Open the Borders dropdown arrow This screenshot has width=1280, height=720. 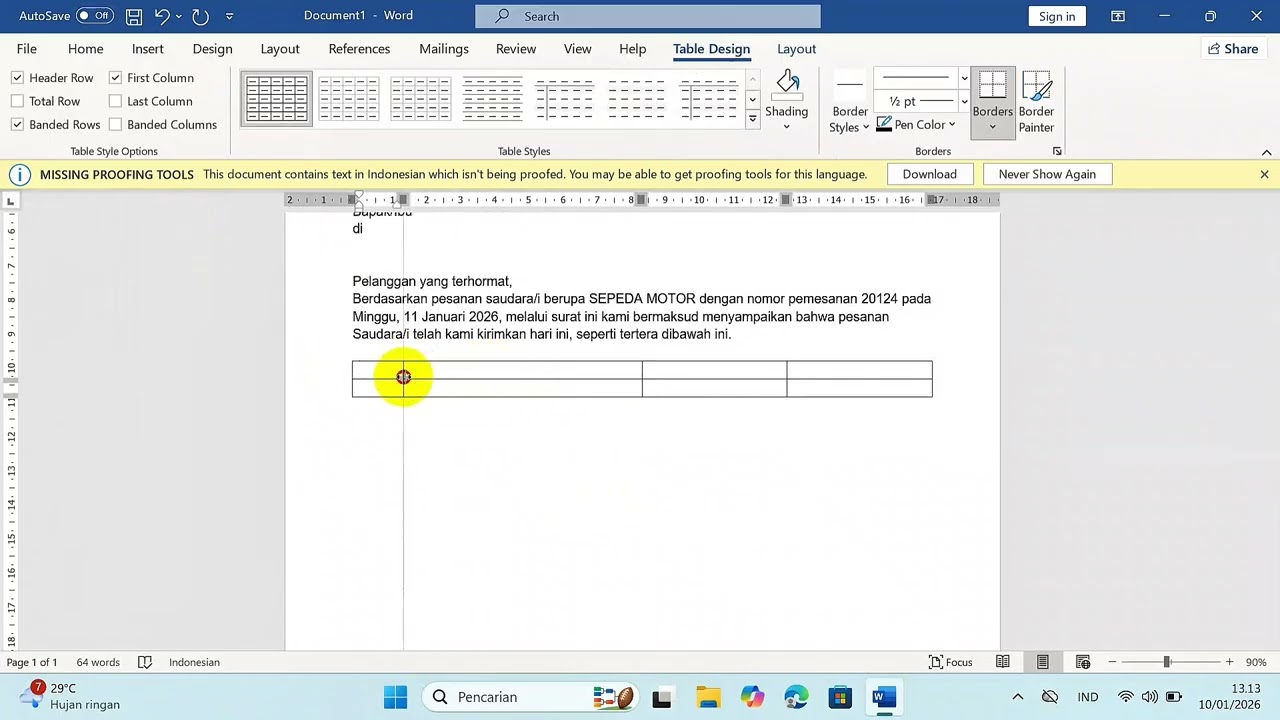tap(993, 127)
